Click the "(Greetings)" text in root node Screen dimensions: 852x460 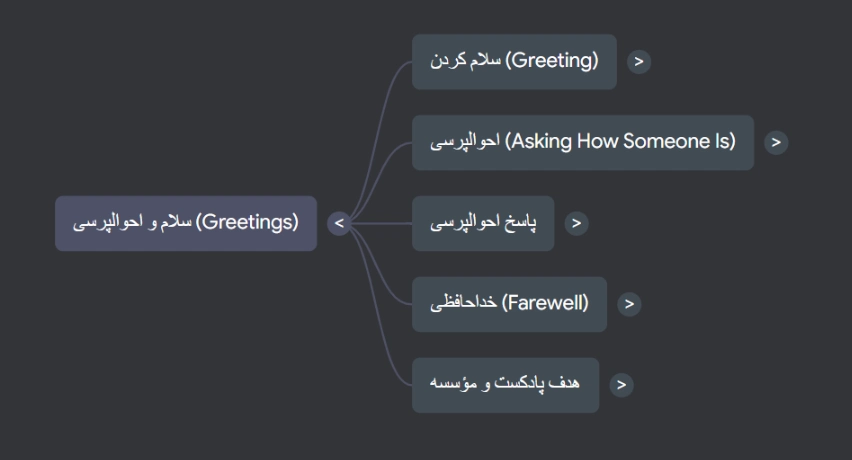click(247, 222)
